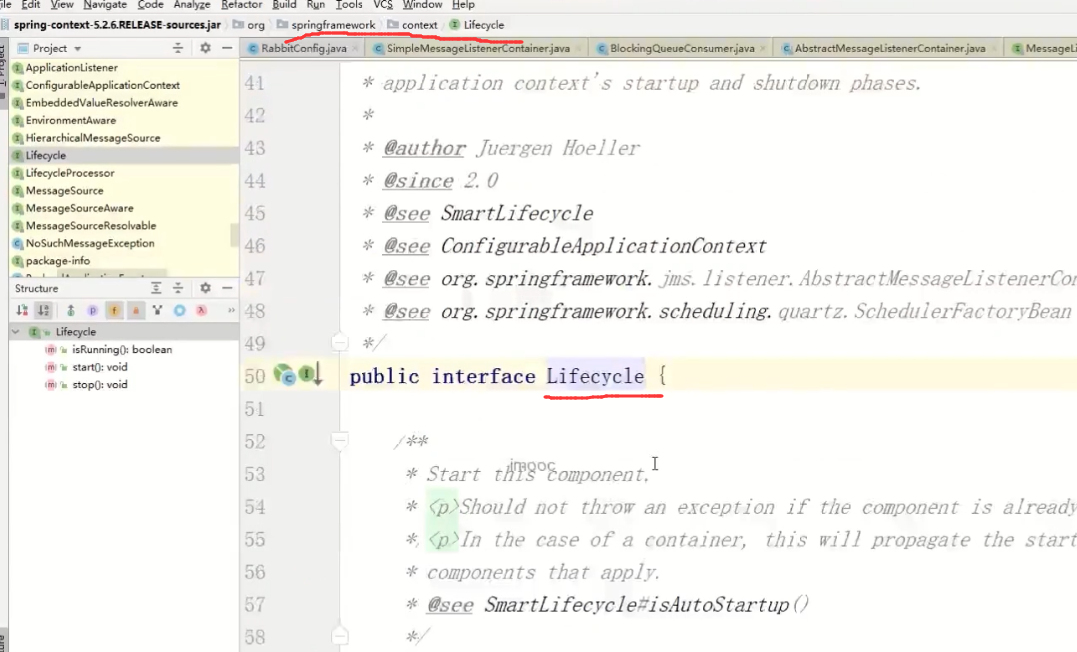Collapse the Javadoc fold marker at line 49
1077x652 pixels.
339,341
